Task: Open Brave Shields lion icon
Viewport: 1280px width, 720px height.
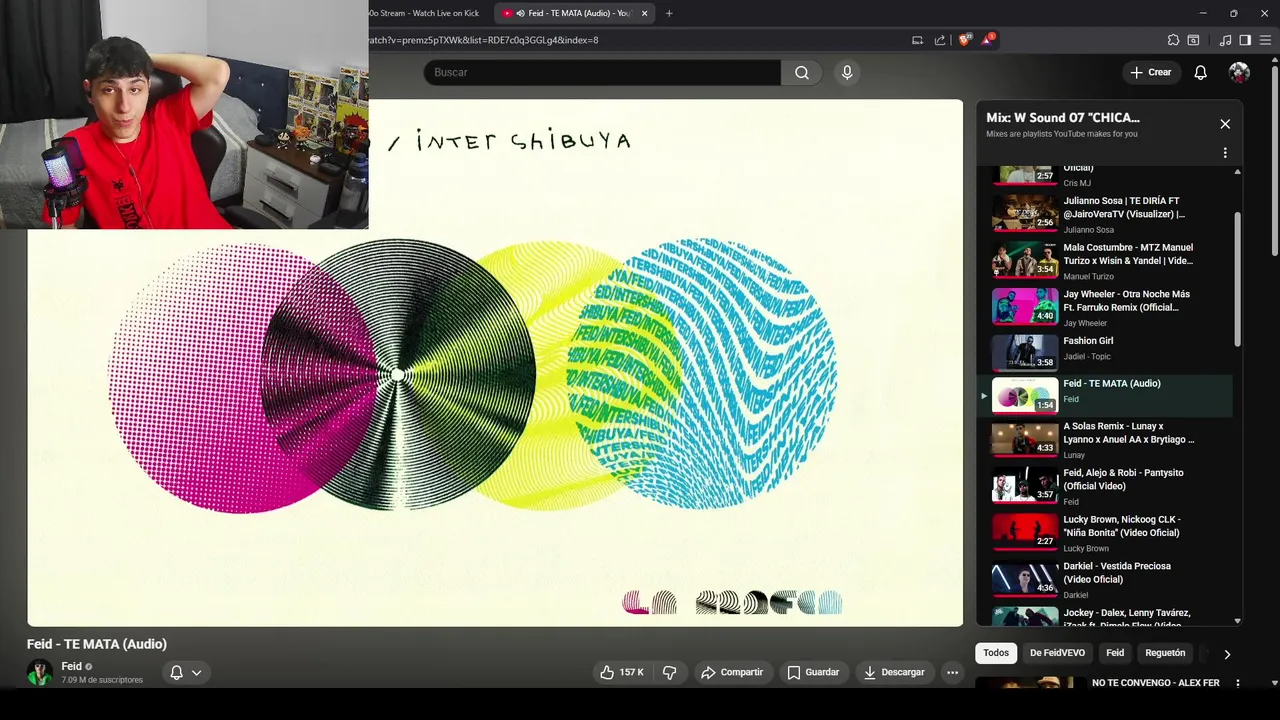Action: click(964, 40)
